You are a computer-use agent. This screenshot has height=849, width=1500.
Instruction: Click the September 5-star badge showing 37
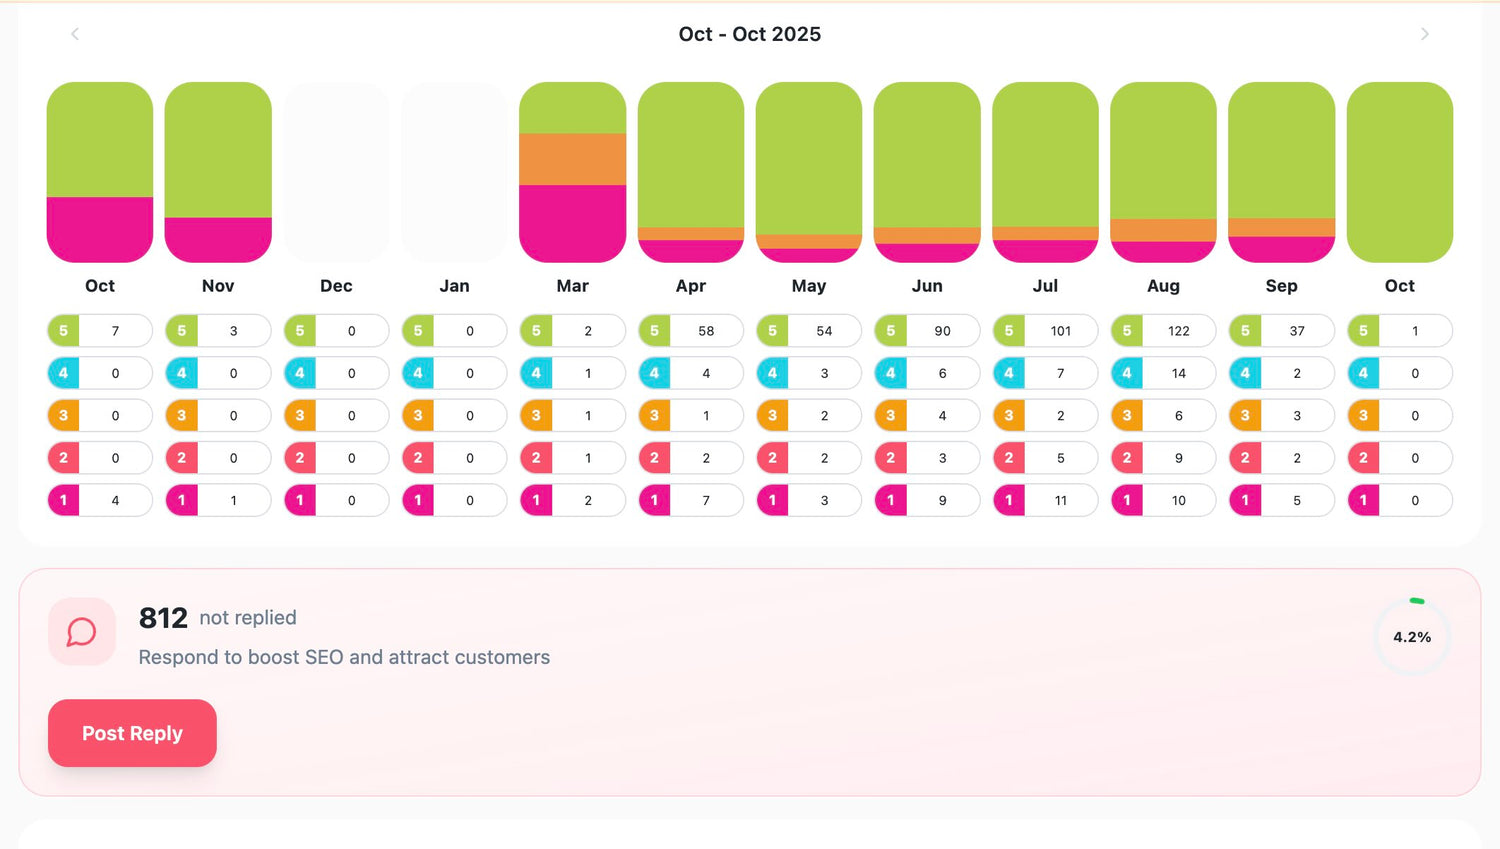1281,331
